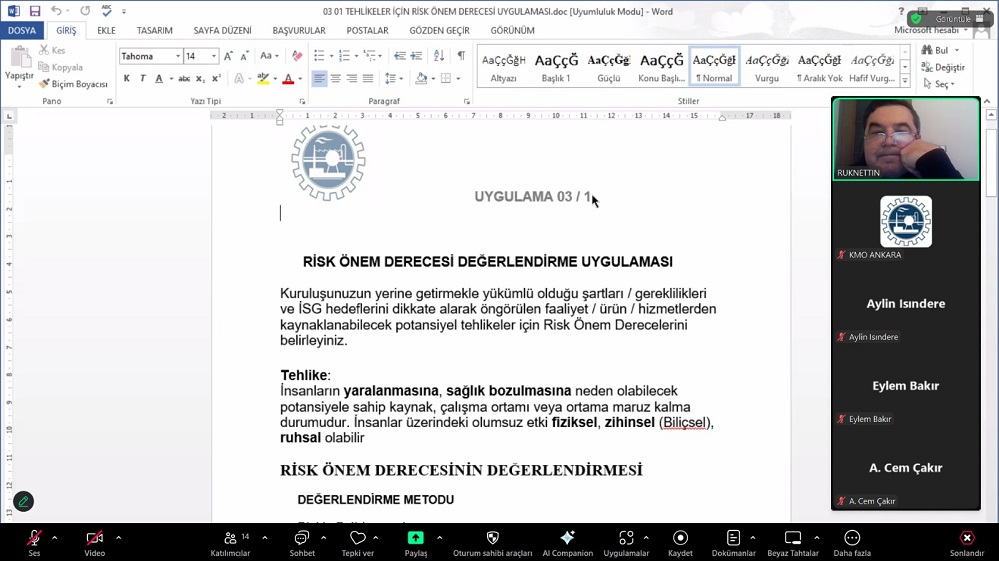This screenshot has width=999, height=561.
Task: Expand line spacing dropdown
Action: [401, 78]
